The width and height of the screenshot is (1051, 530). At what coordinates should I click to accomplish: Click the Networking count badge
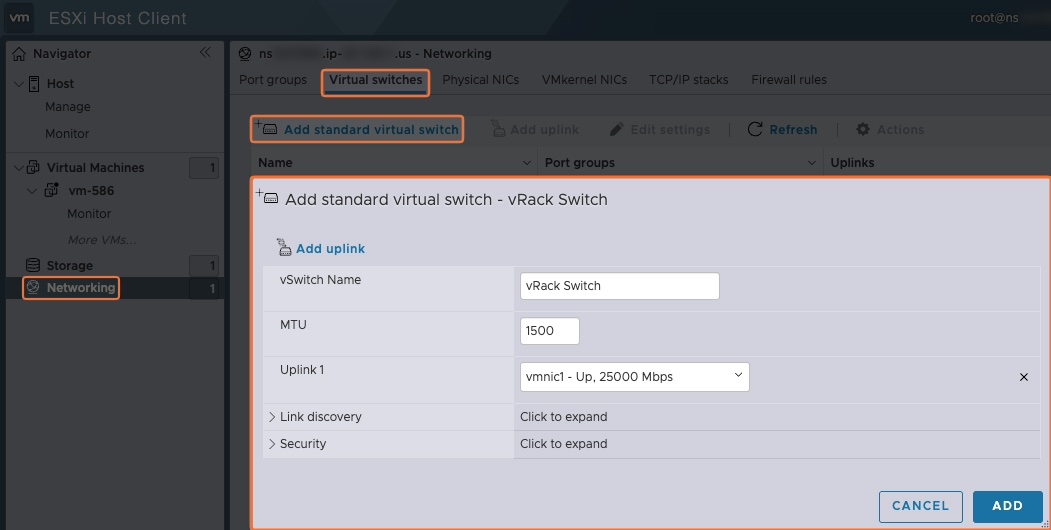point(204,289)
